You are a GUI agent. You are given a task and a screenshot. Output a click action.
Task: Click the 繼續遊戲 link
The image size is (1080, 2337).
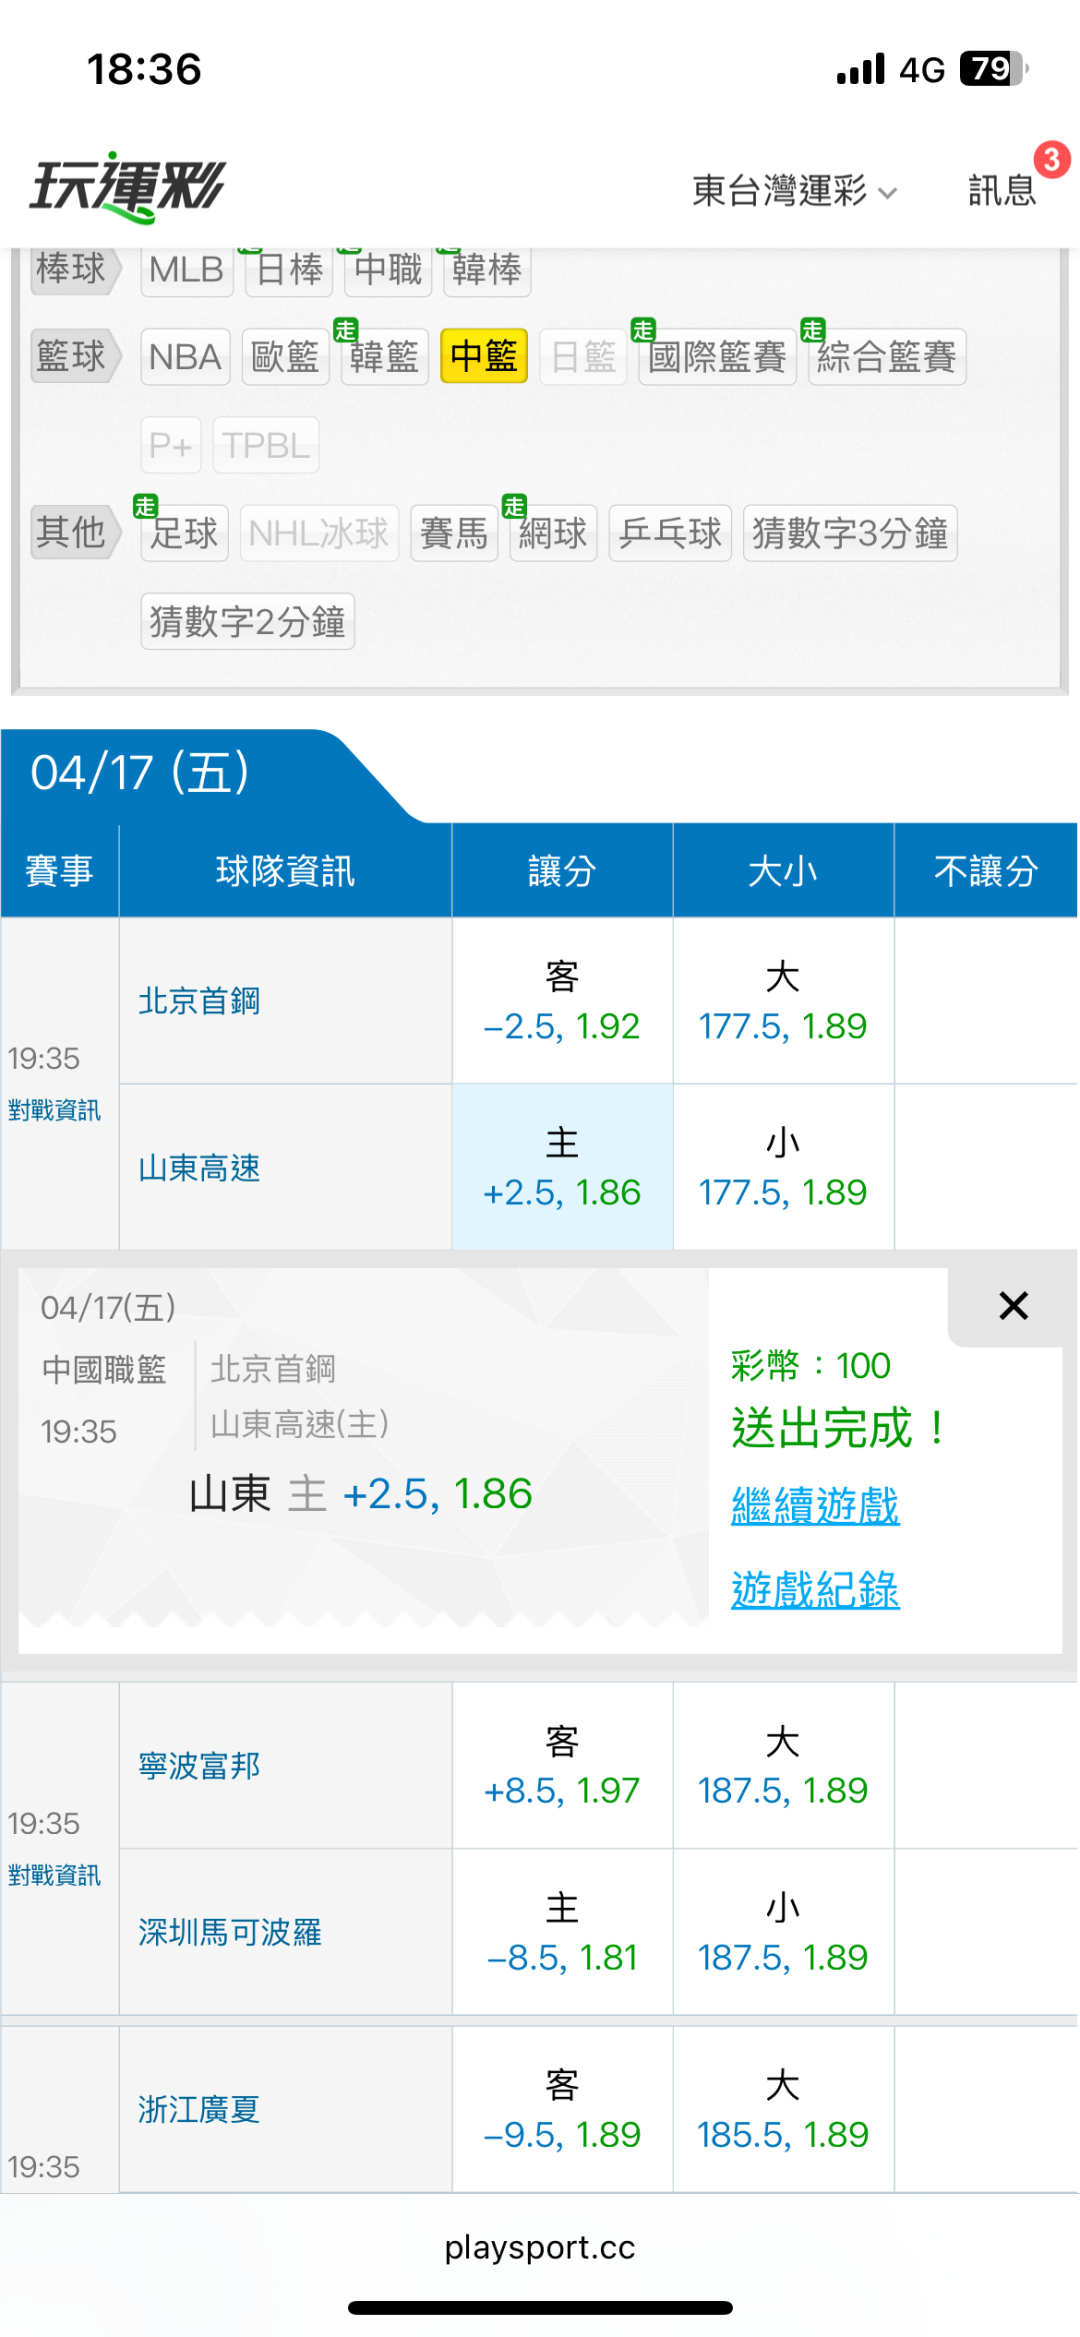click(x=815, y=1505)
